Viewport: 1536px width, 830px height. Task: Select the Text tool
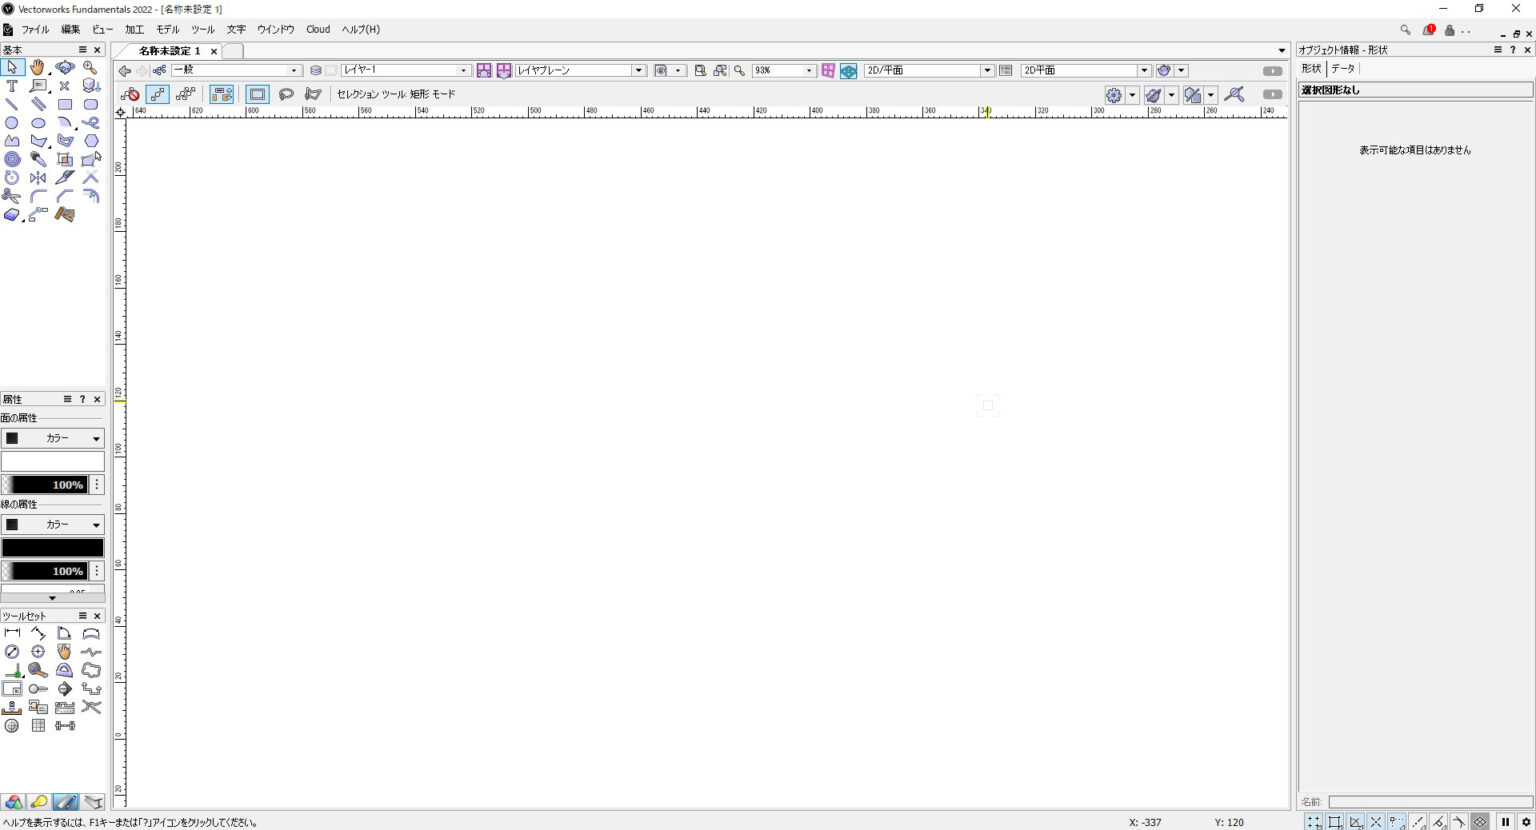pos(12,86)
